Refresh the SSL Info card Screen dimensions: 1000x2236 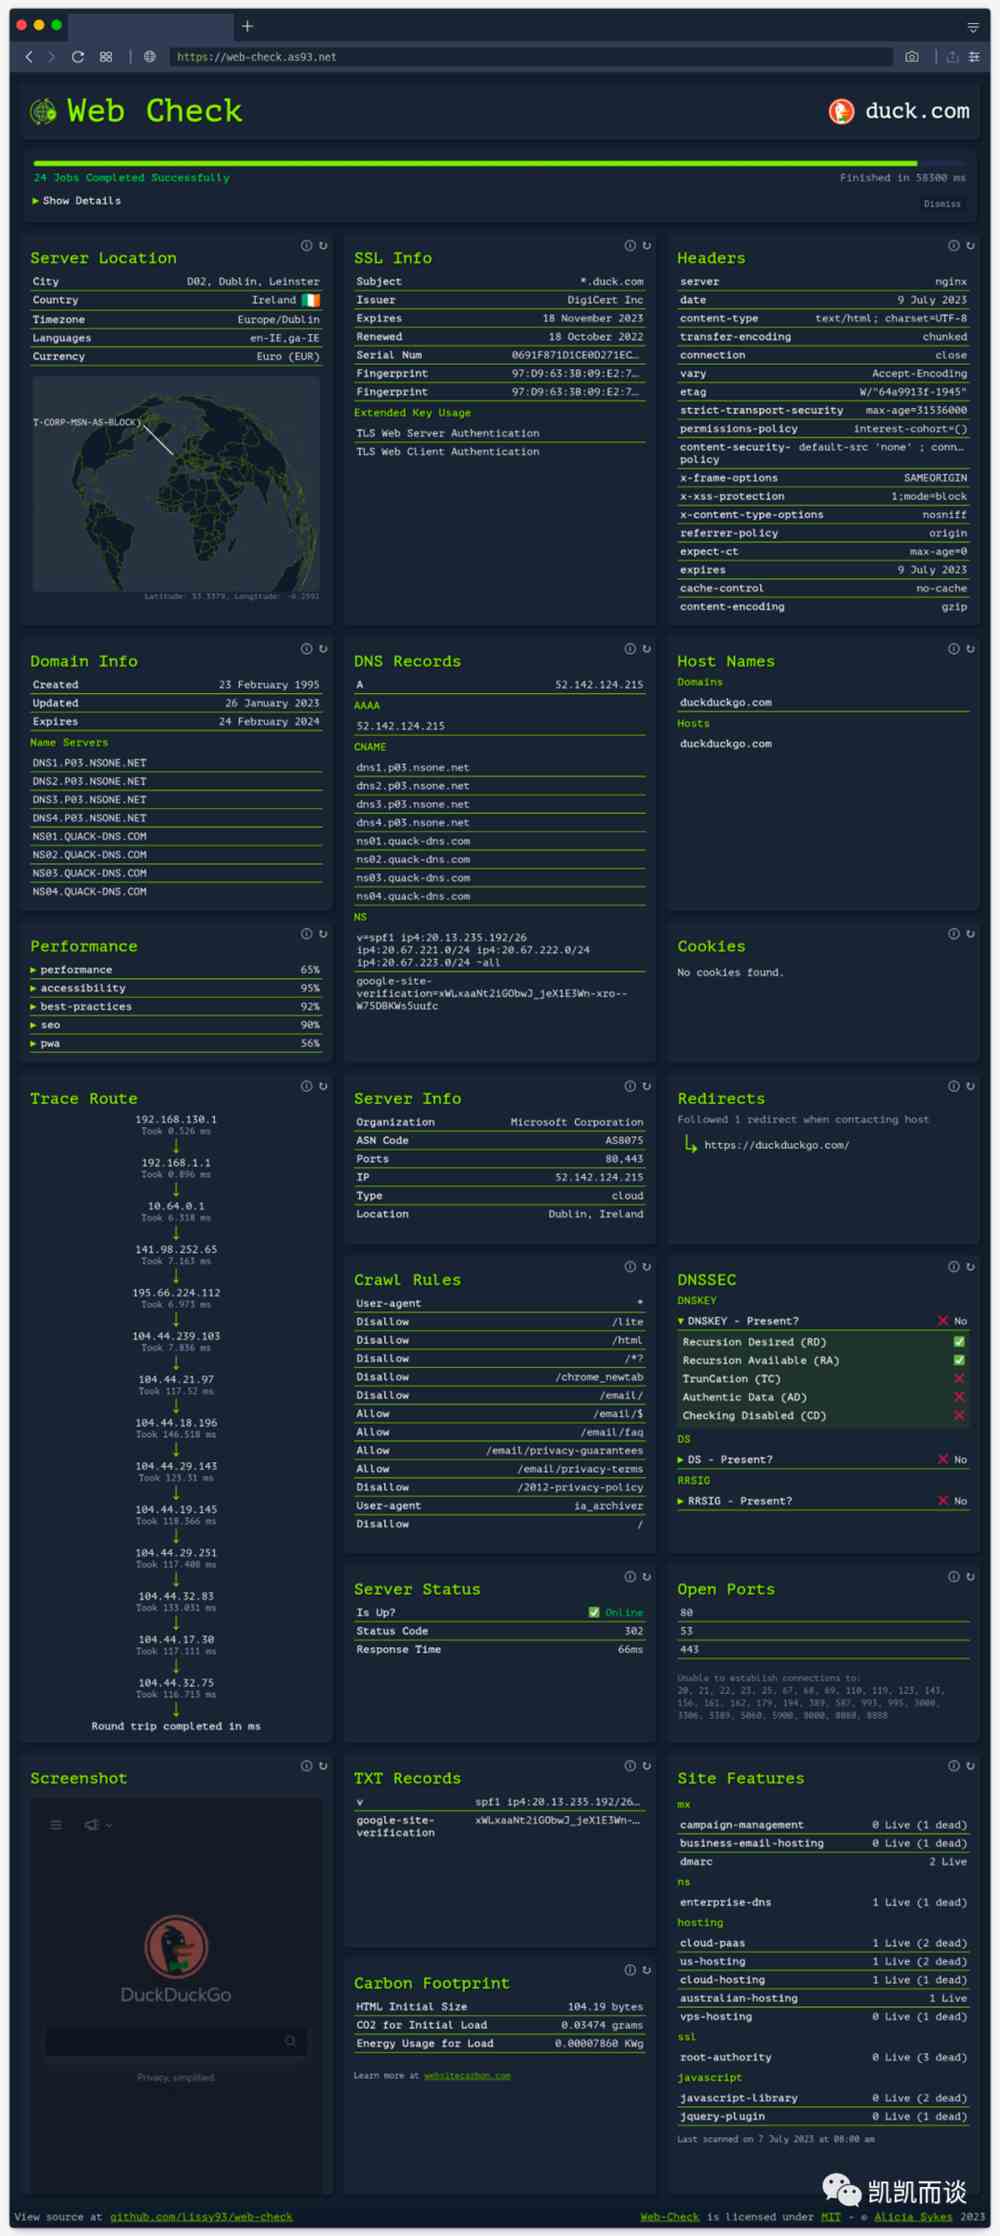pyautogui.click(x=647, y=245)
